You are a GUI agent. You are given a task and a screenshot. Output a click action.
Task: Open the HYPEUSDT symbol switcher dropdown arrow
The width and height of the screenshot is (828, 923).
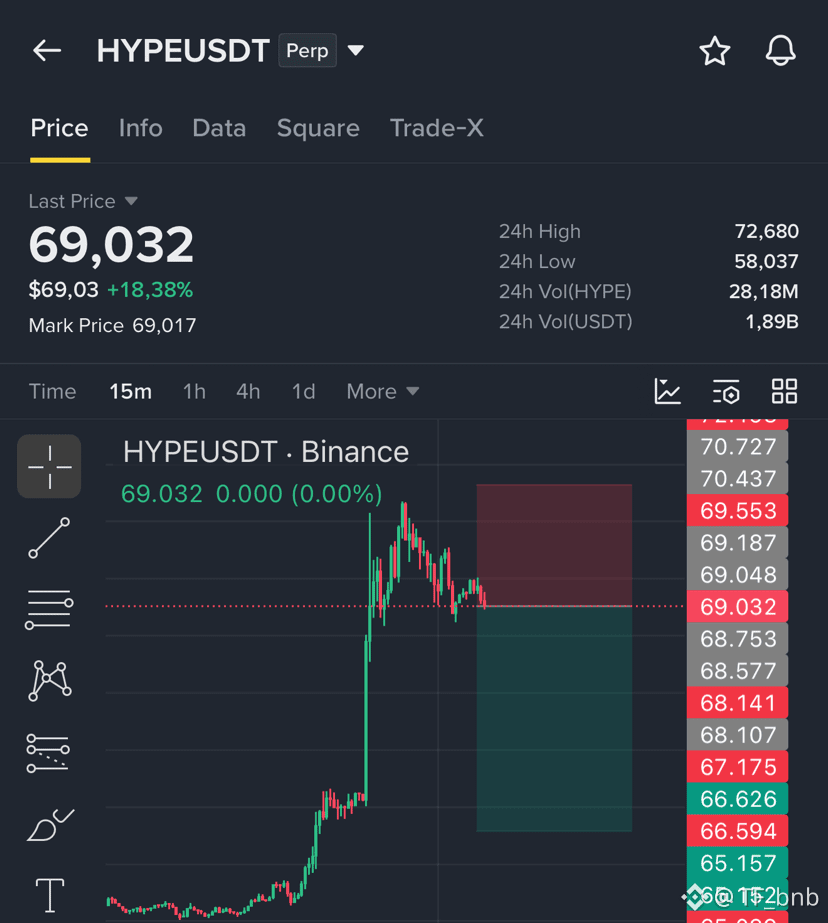pos(355,51)
